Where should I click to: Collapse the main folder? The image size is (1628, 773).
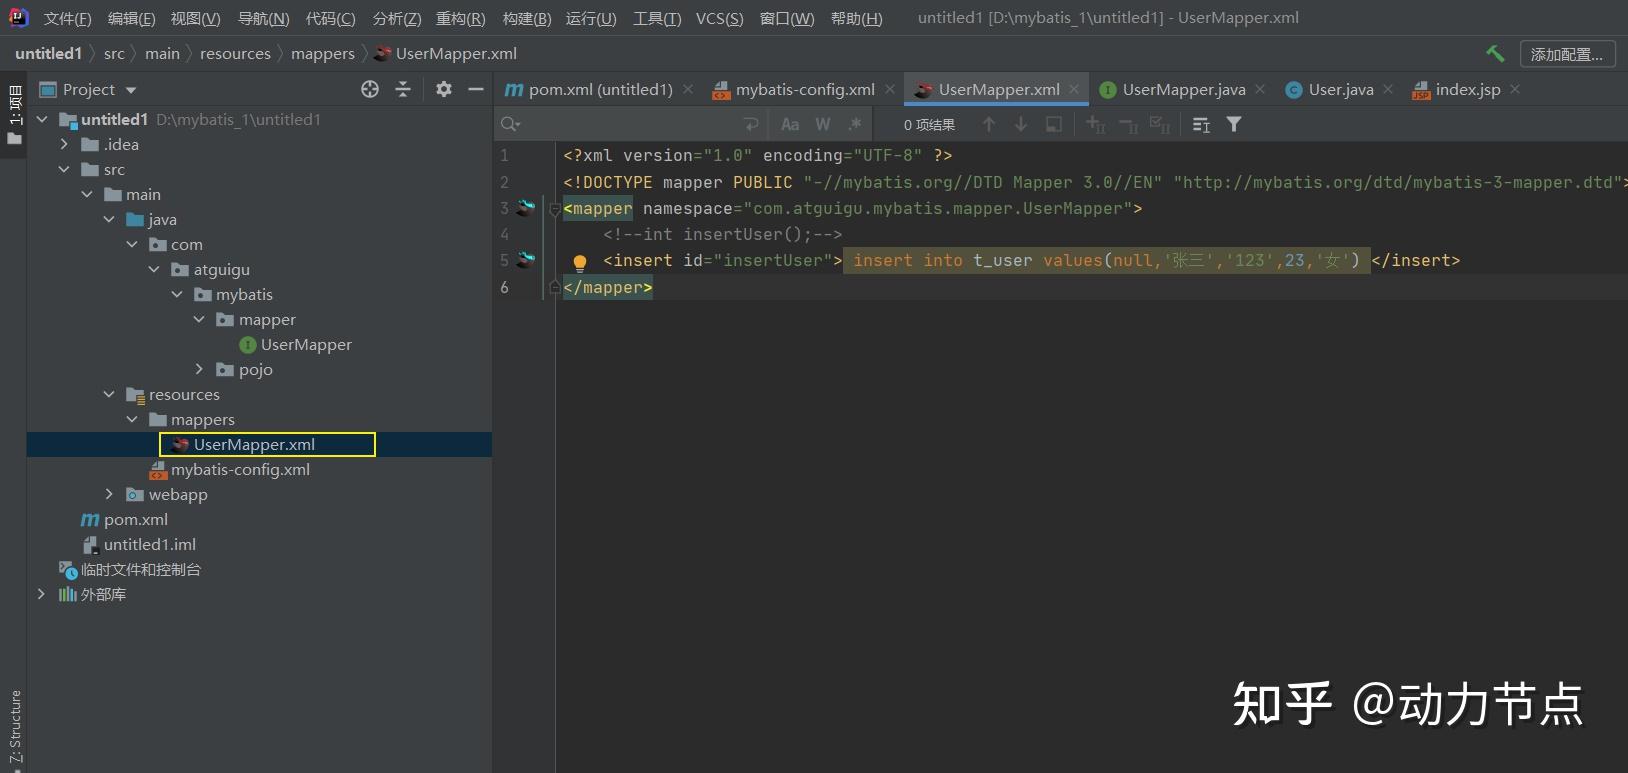(x=87, y=194)
